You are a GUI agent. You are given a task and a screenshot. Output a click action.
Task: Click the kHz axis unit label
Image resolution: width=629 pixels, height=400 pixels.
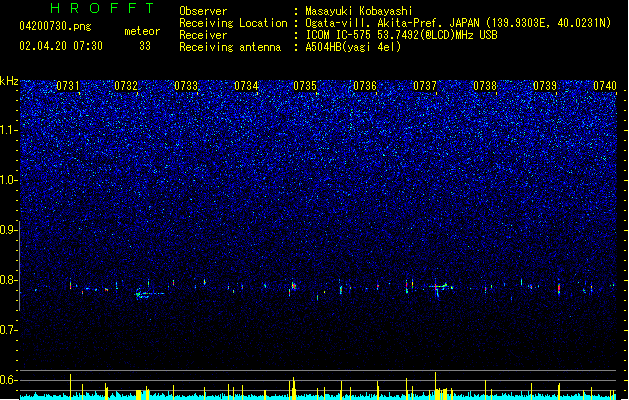coord(9,81)
